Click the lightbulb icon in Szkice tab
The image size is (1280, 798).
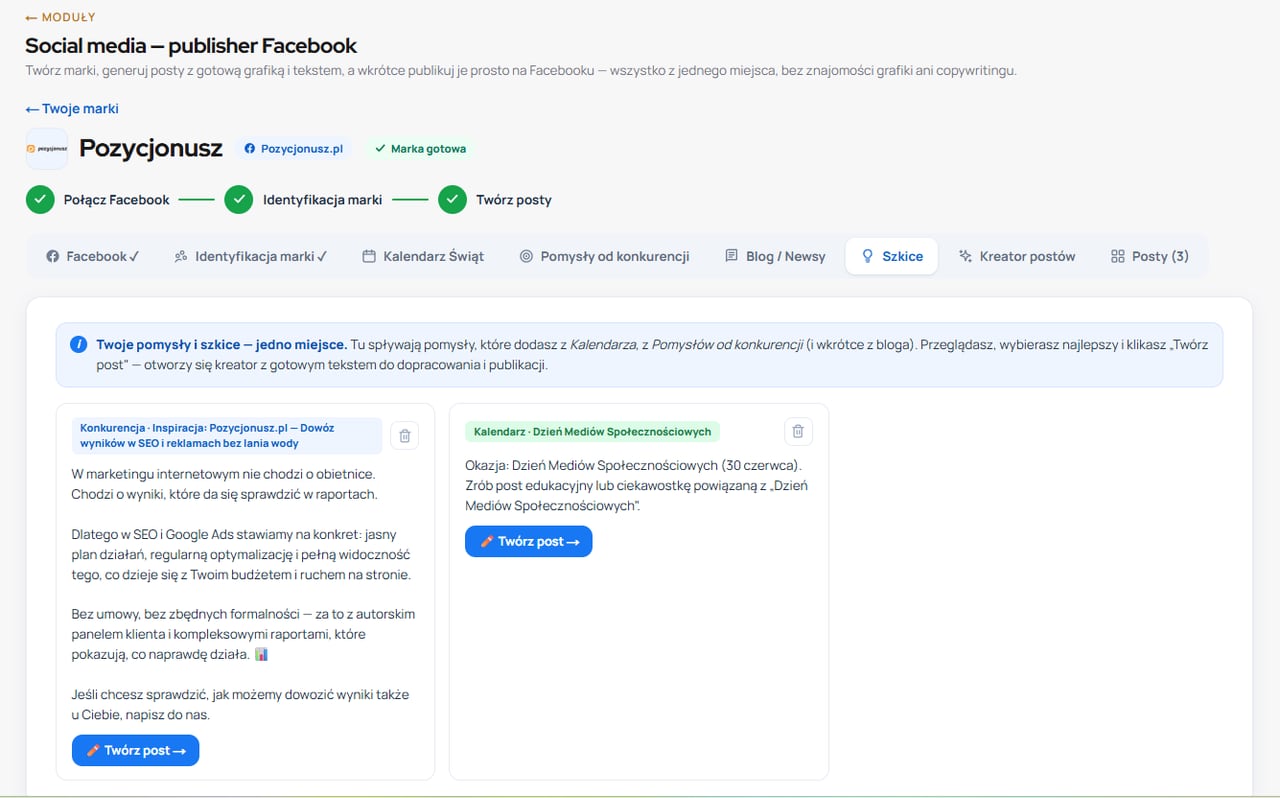[x=868, y=256]
